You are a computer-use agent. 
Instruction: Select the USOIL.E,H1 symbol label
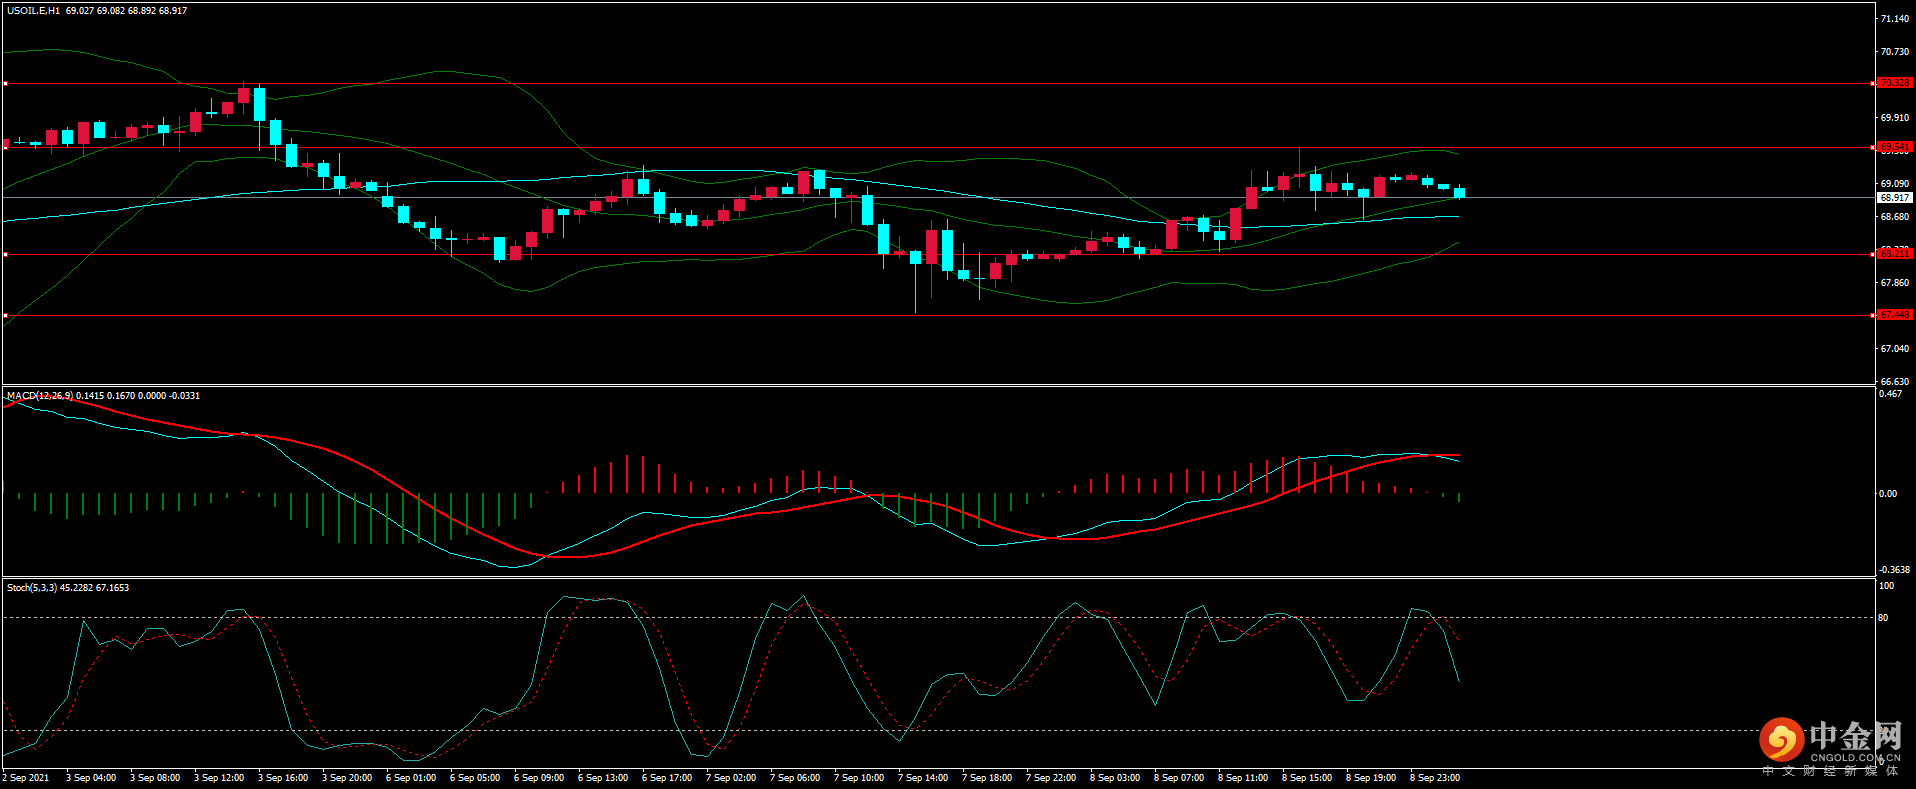click(34, 11)
